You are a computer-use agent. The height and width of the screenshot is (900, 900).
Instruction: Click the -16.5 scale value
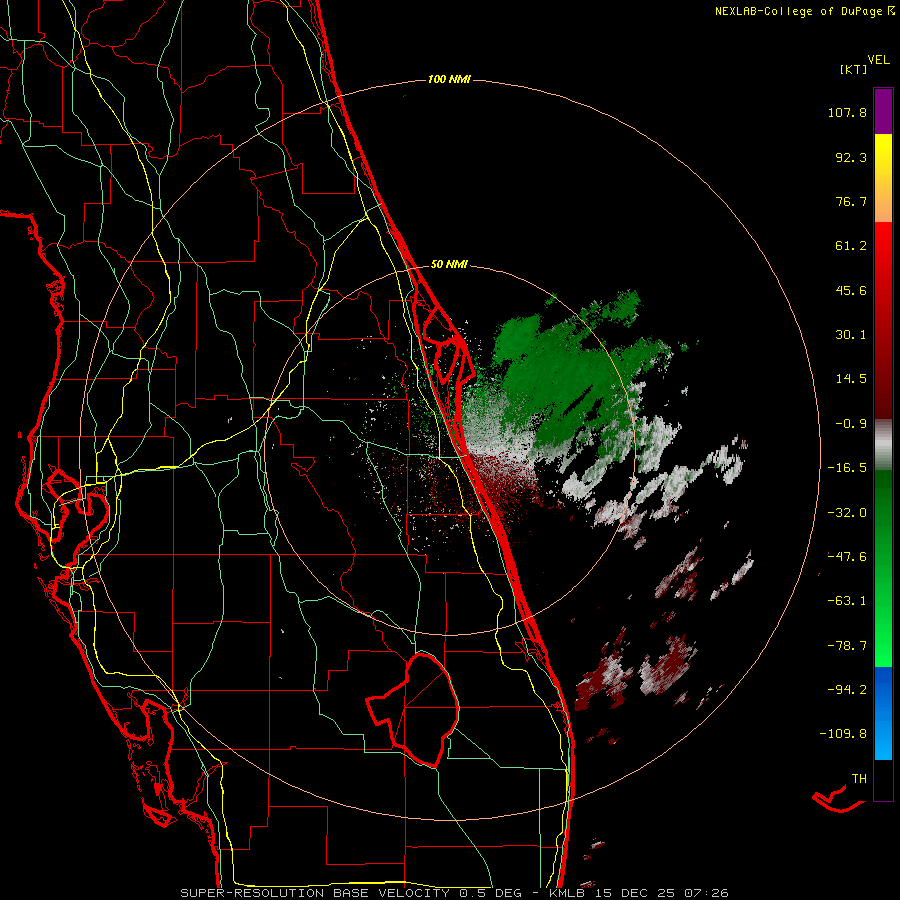pos(847,468)
